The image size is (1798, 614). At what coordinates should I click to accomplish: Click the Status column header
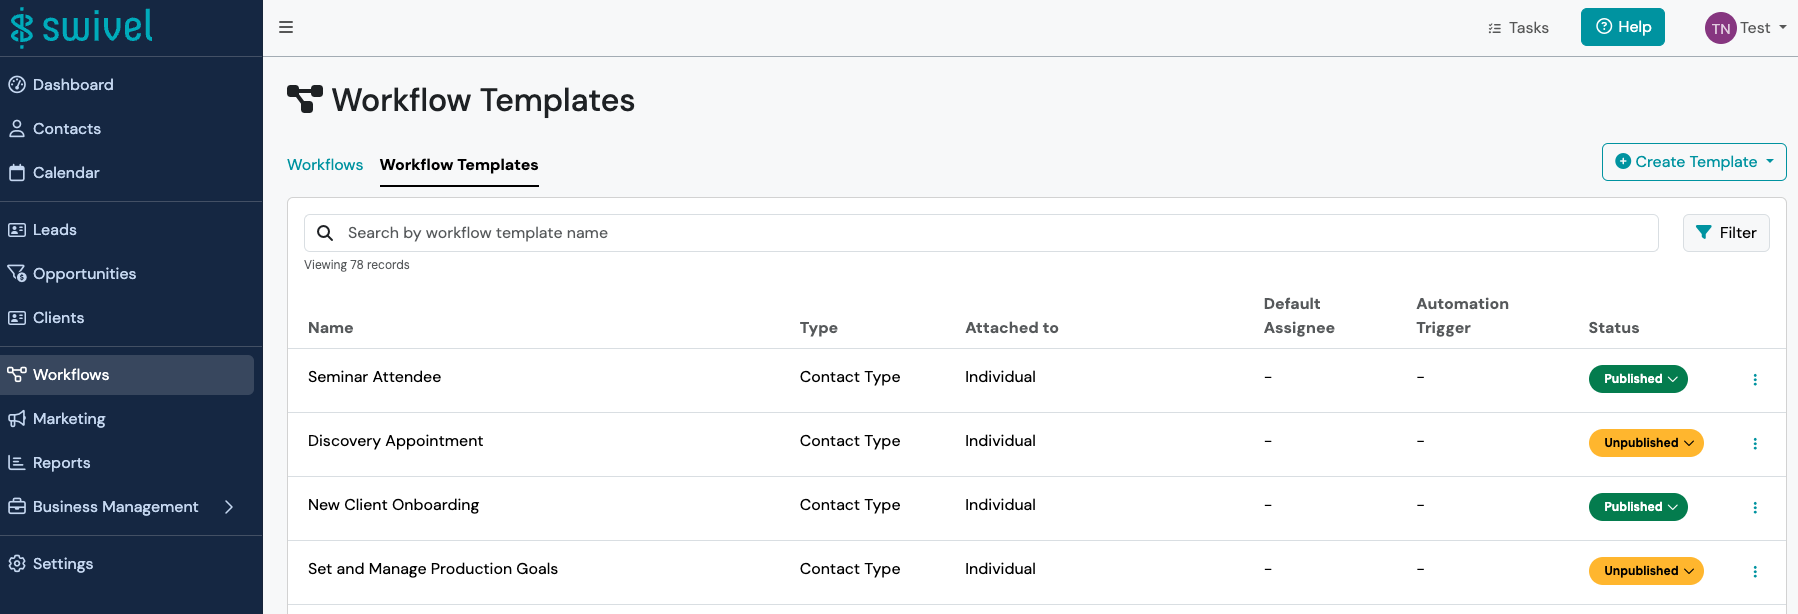(x=1614, y=328)
